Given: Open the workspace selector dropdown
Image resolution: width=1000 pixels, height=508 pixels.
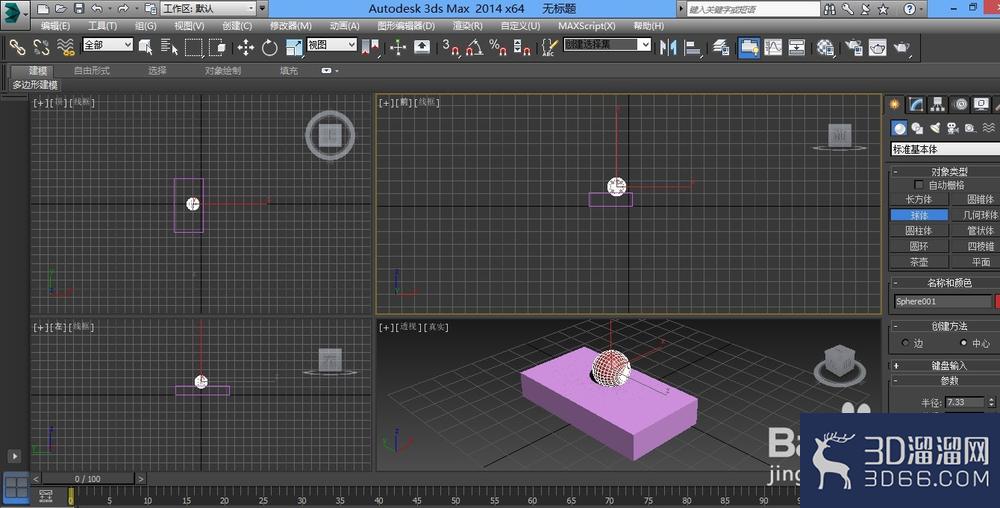Looking at the screenshot, I should click(x=209, y=8).
